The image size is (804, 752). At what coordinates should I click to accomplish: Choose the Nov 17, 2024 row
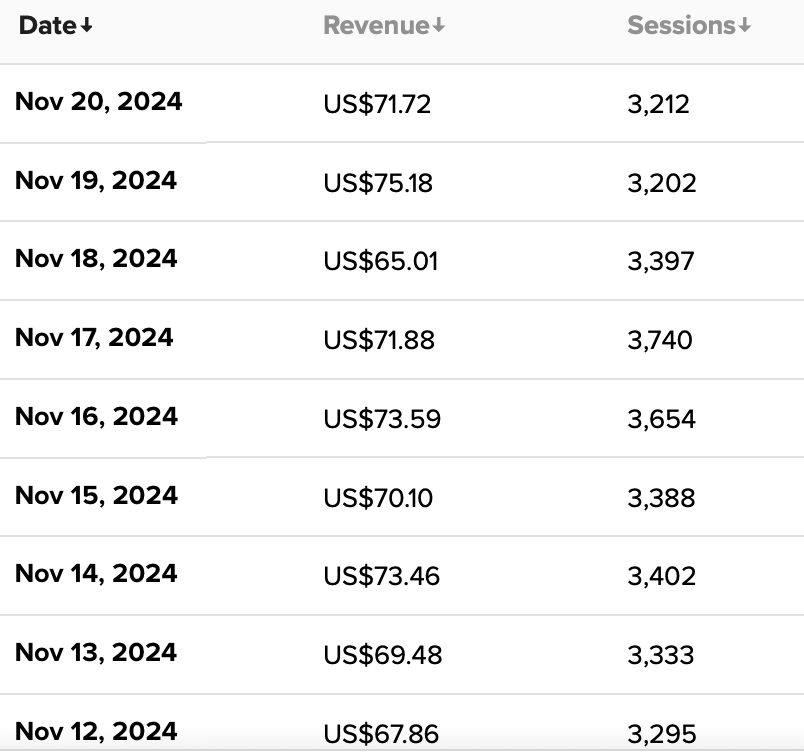click(x=402, y=339)
